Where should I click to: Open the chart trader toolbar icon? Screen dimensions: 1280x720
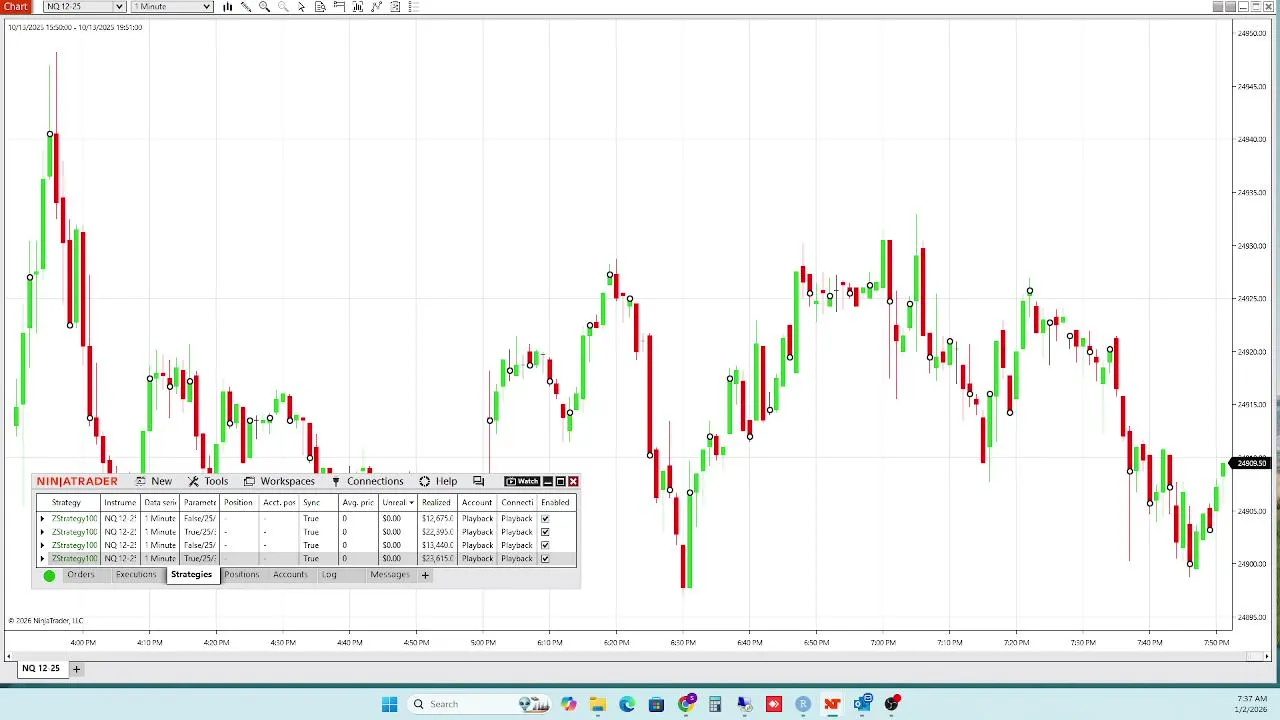339,7
